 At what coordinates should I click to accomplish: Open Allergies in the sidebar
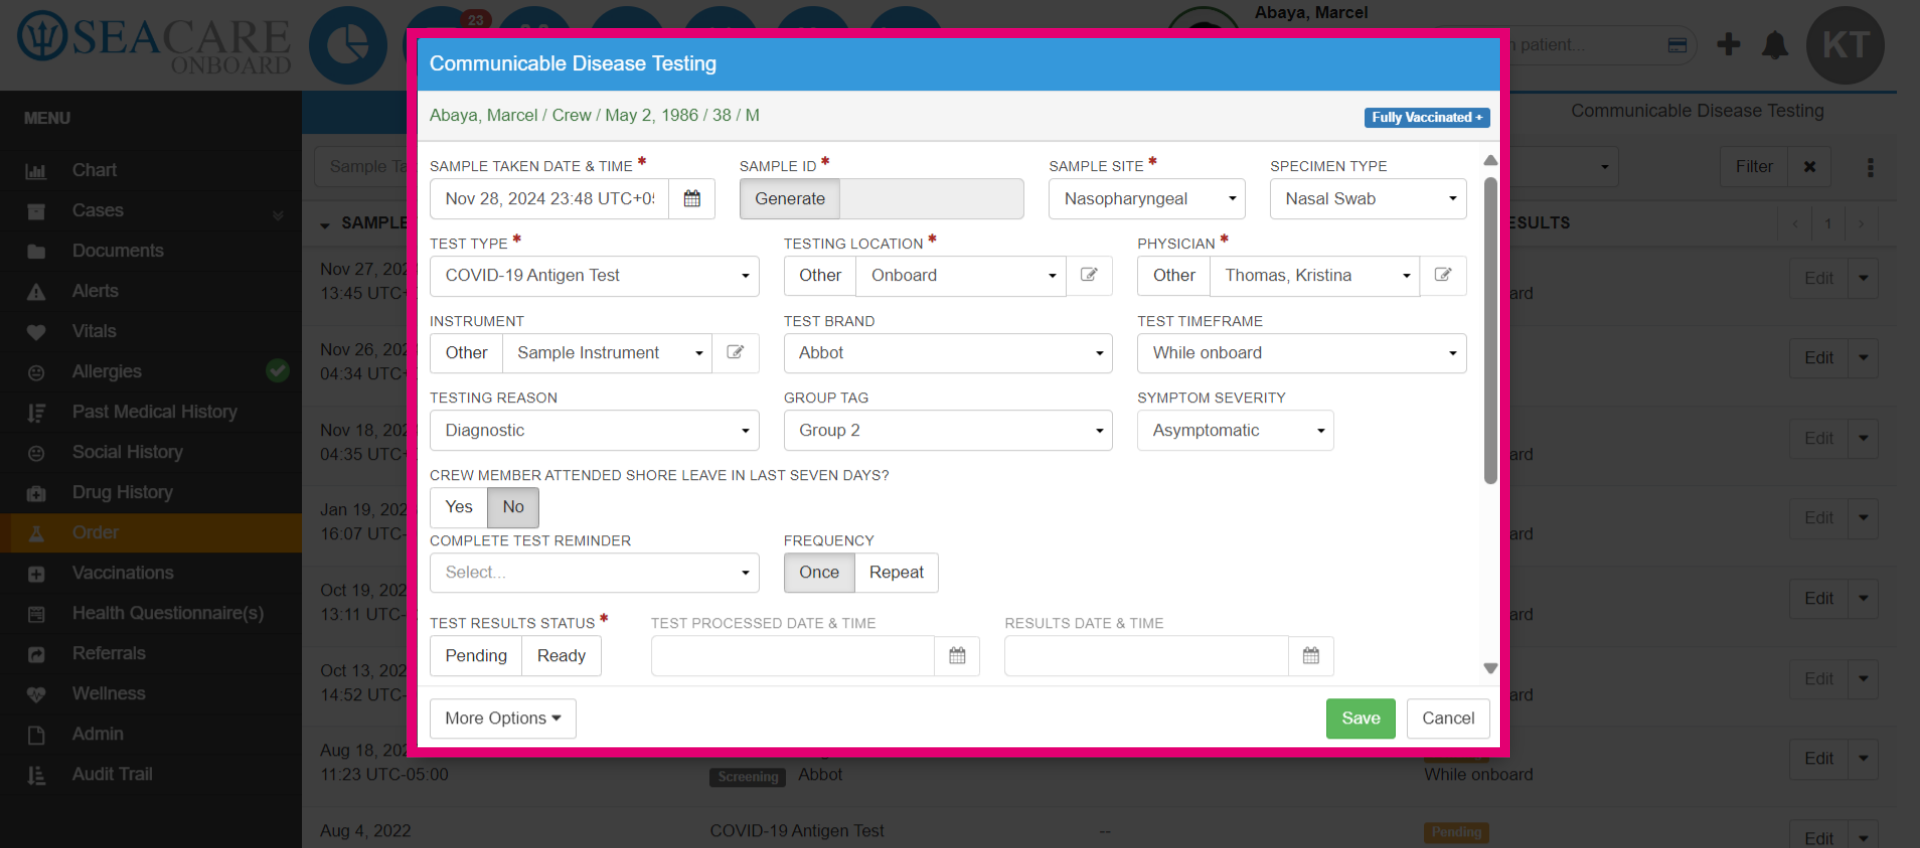pos(151,372)
